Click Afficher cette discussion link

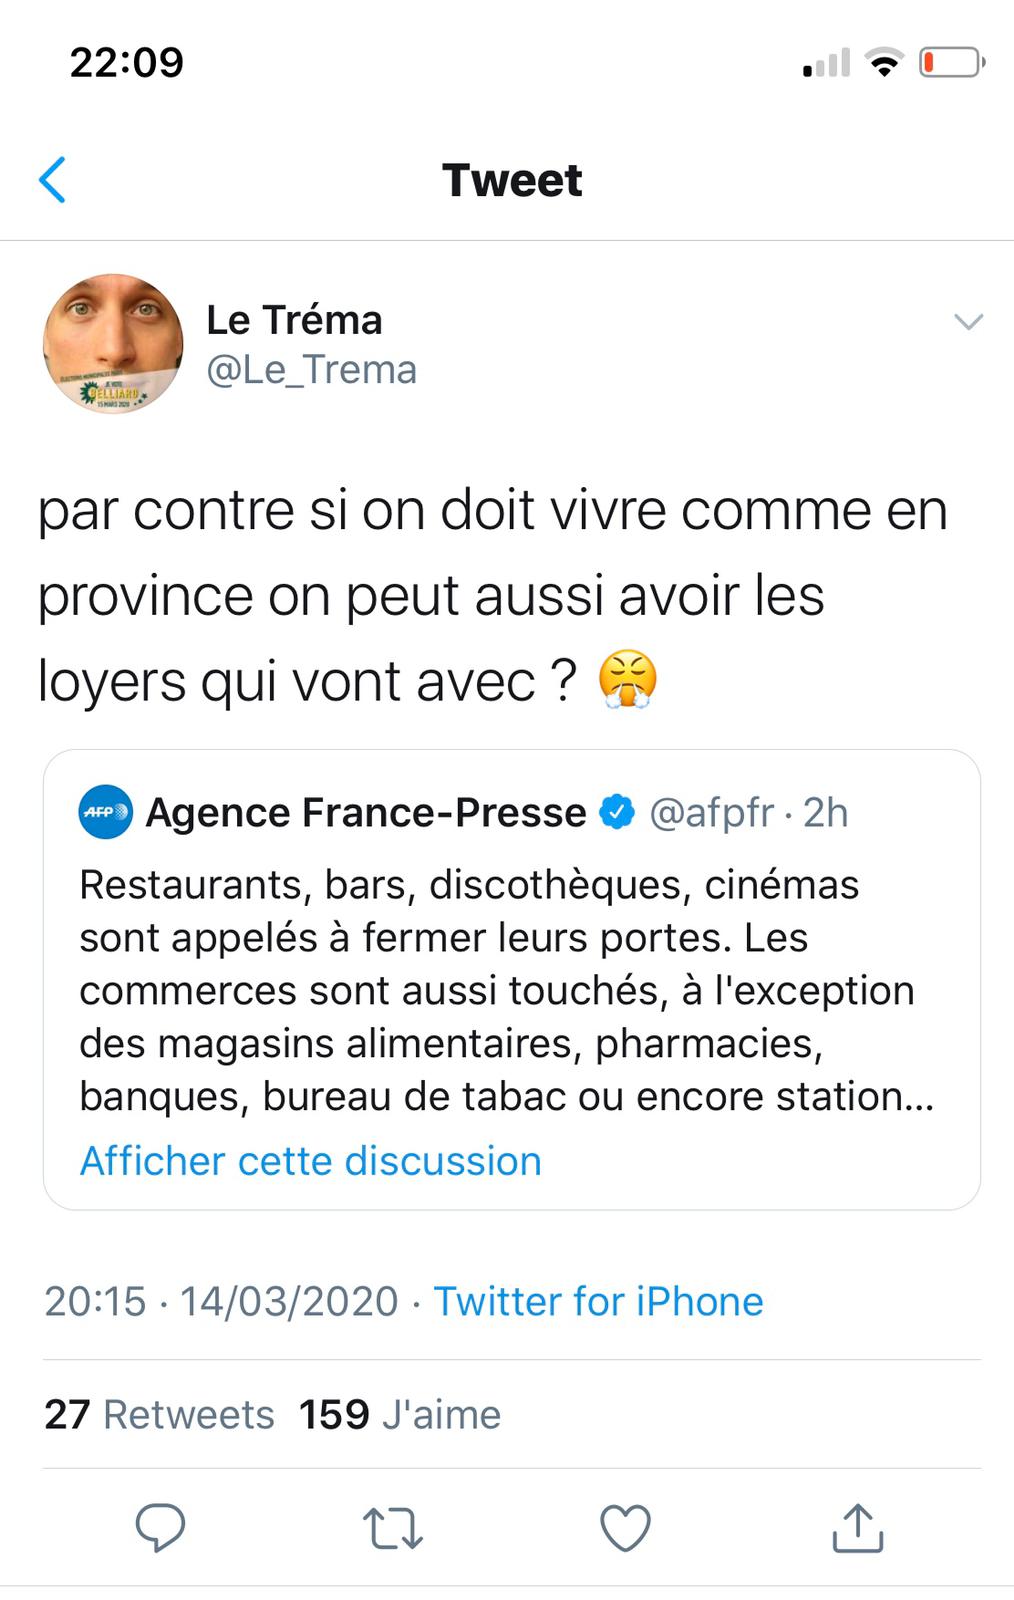tap(310, 1161)
